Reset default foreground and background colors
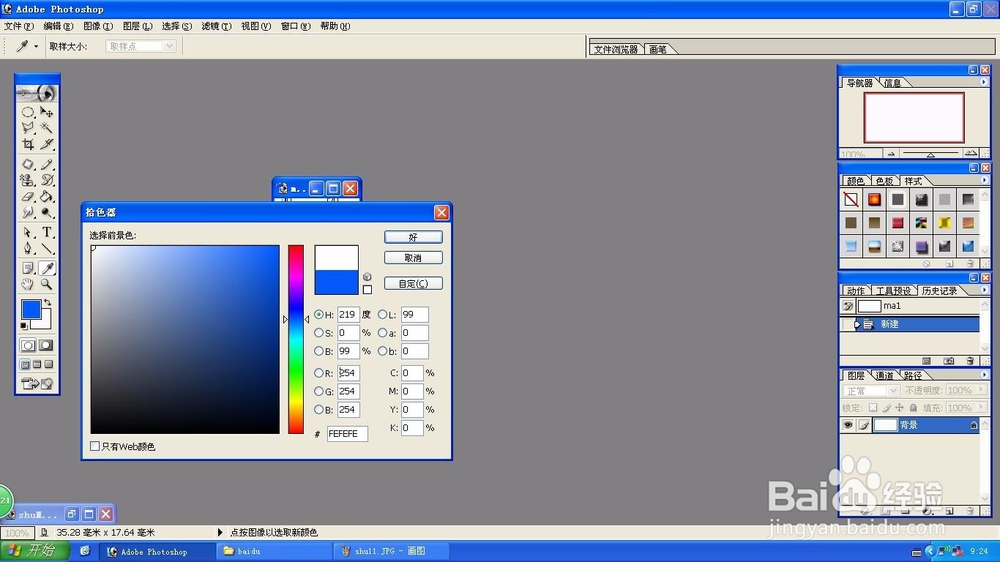Screen dimensions: 1000x562 point(24,326)
